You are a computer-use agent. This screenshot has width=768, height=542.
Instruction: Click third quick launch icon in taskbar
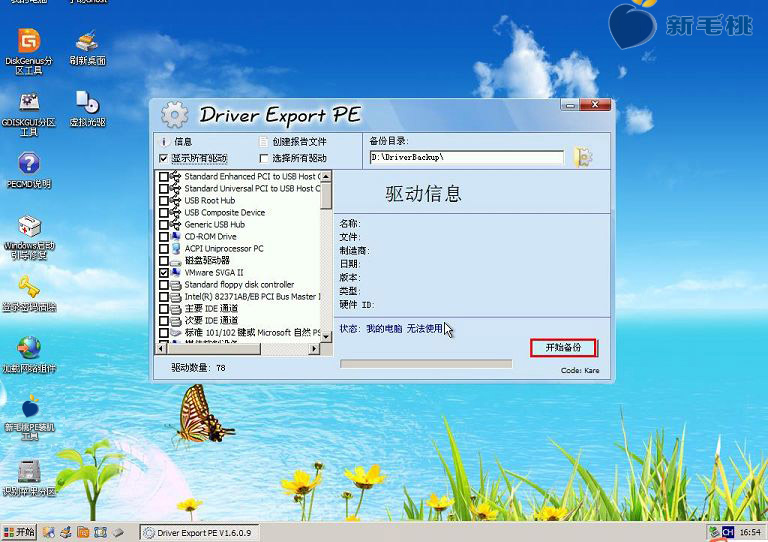pos(83,532)
